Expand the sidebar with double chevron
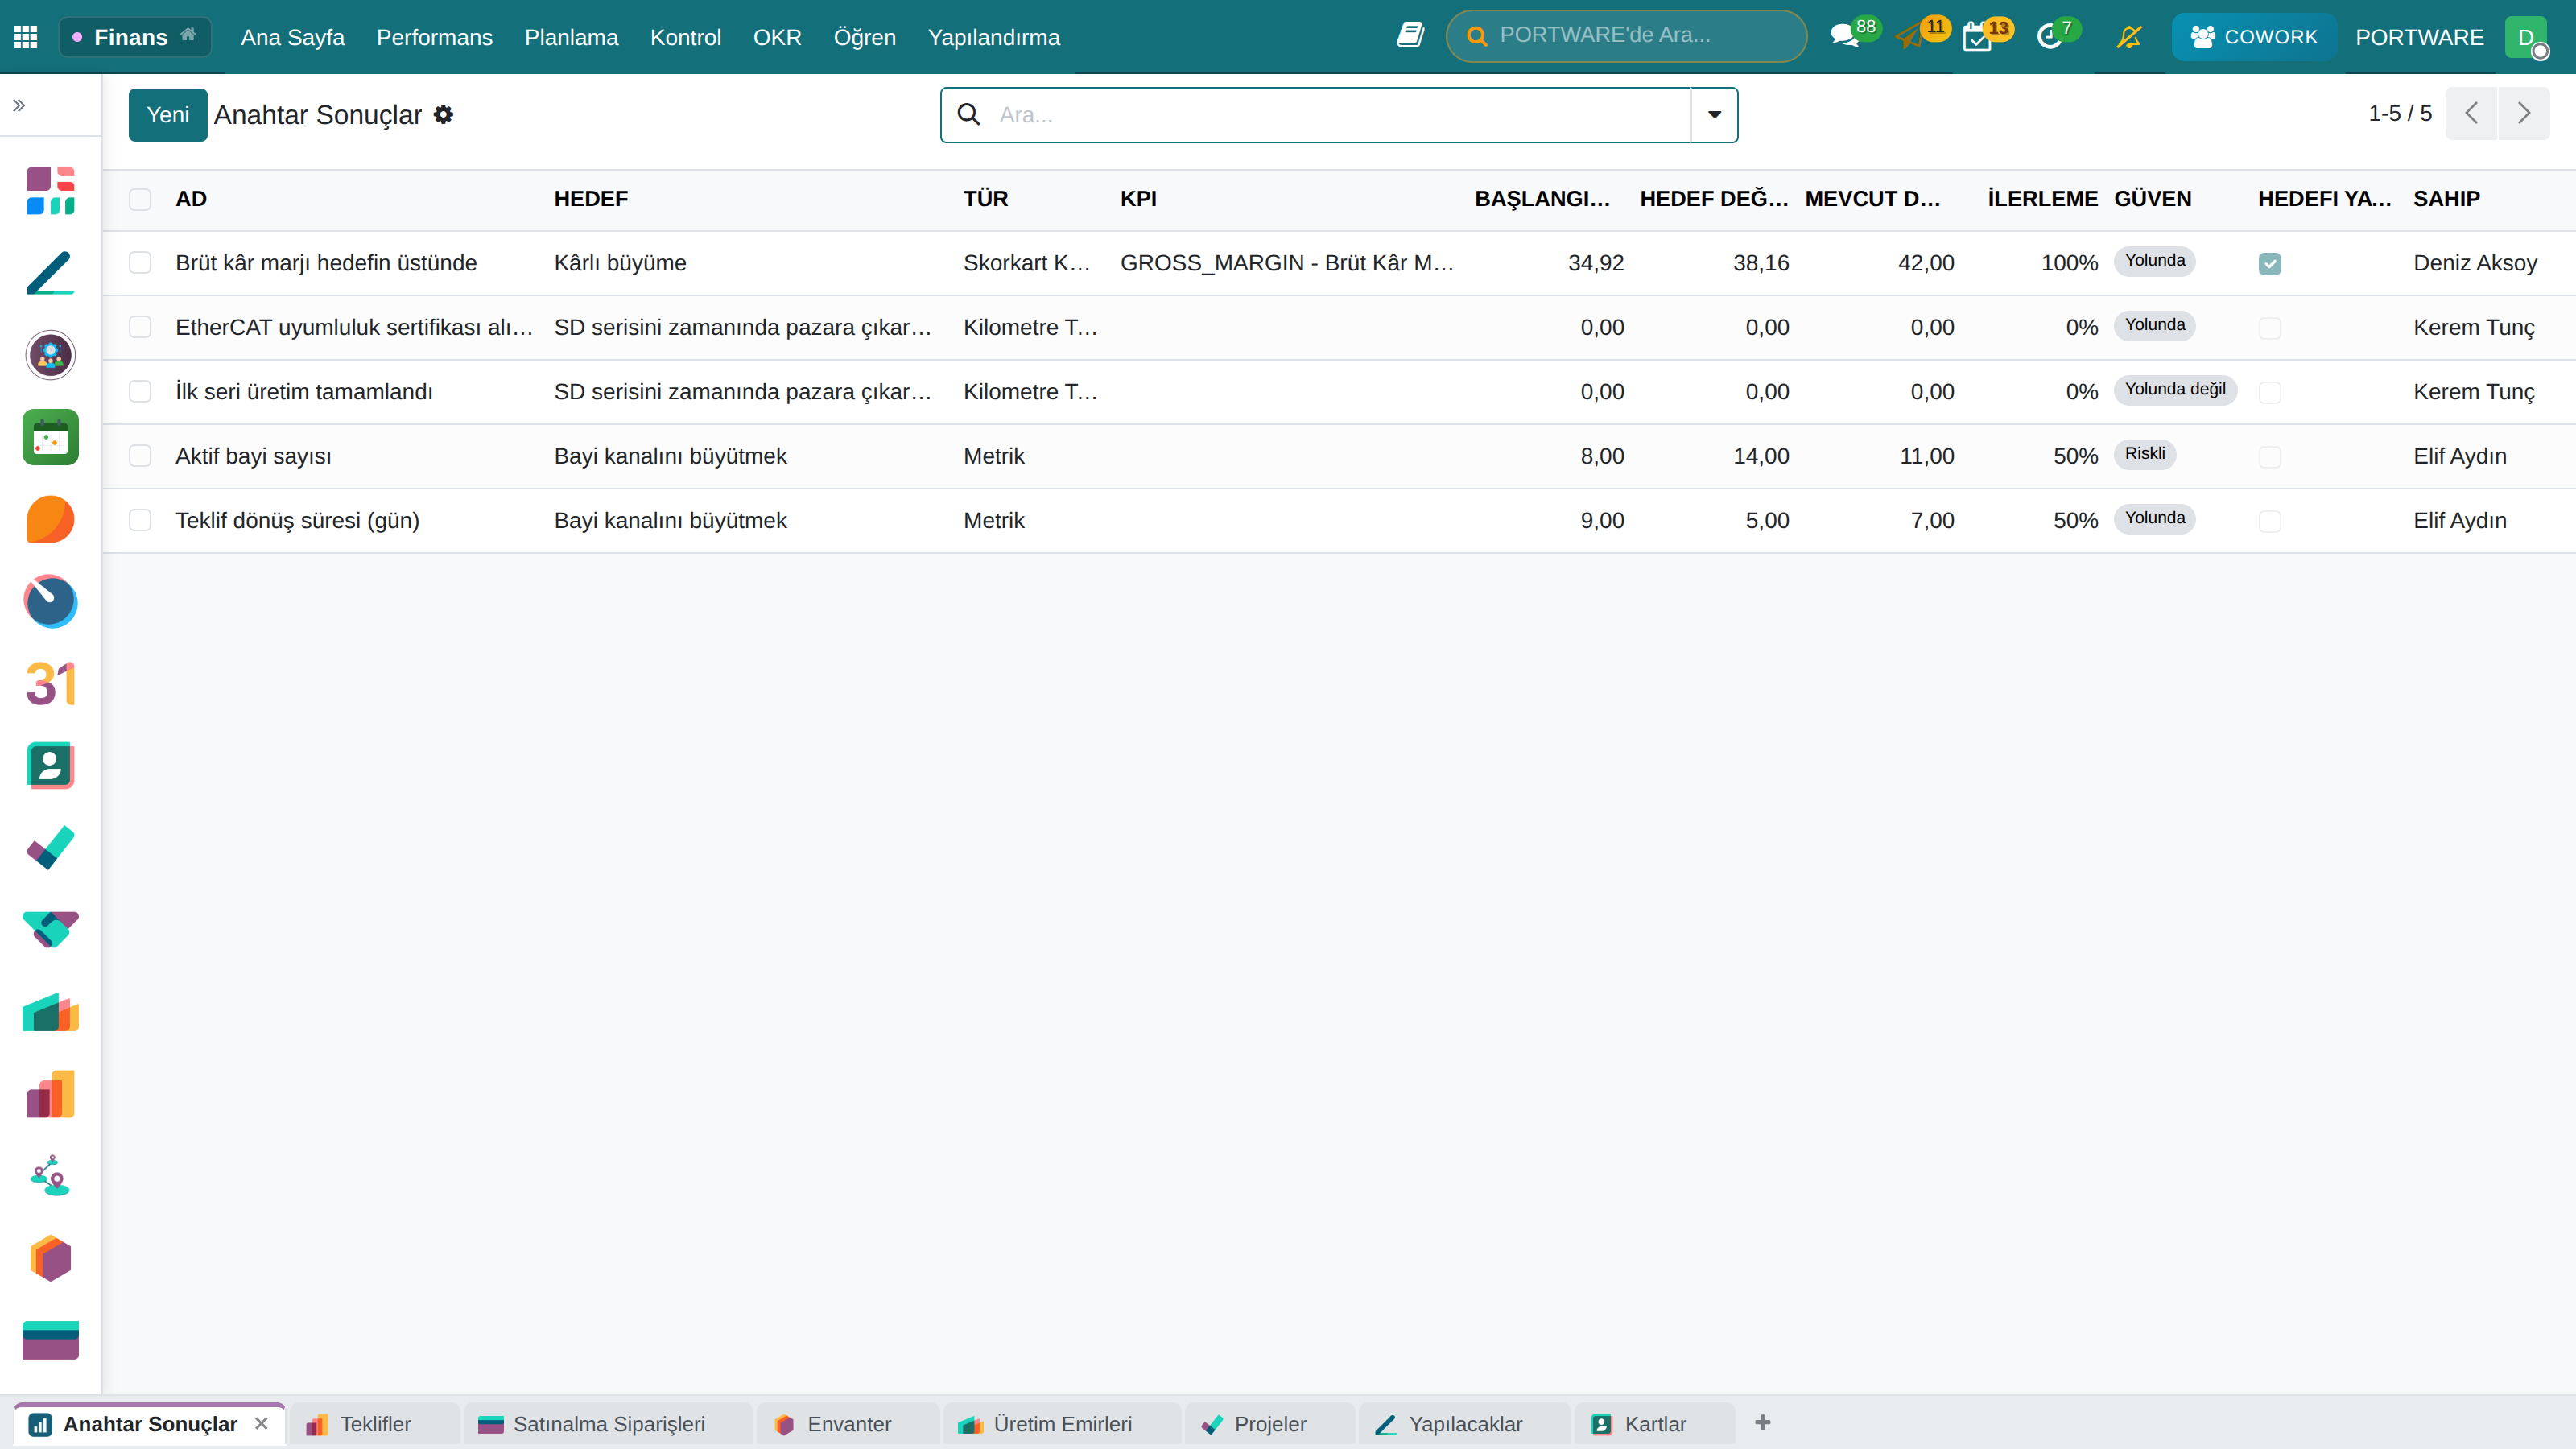This screenshot has width=2576, height=1449. (x=19, y=105)
